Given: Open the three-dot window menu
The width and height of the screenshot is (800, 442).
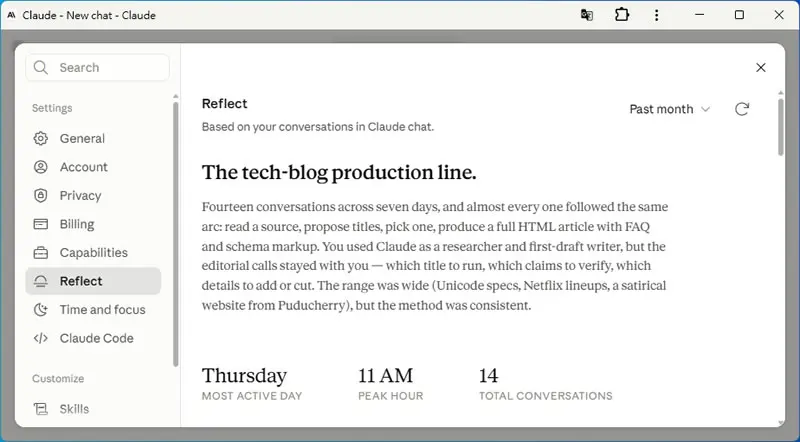Looking at the screenshot, I should click(657, 15).
